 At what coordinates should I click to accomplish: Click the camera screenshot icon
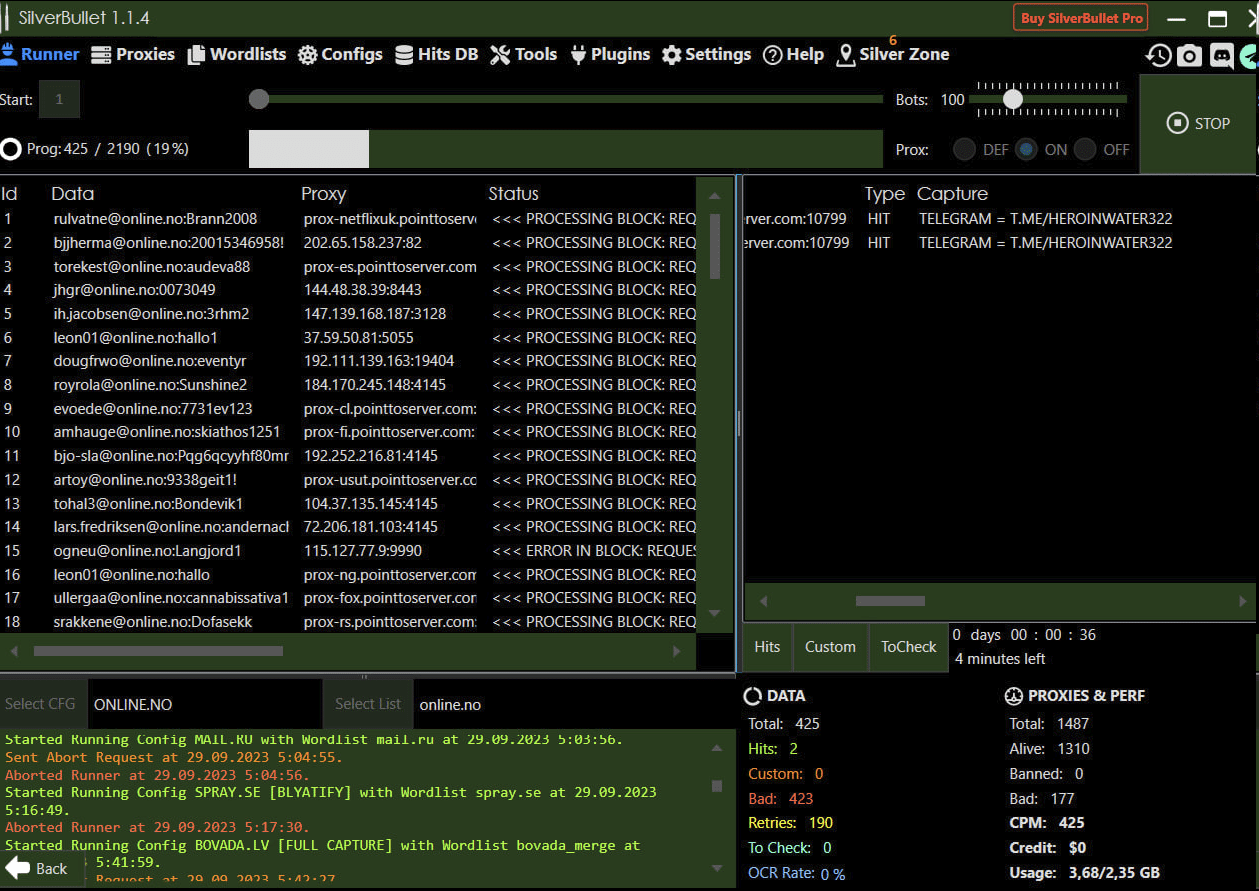point(1189,56)
